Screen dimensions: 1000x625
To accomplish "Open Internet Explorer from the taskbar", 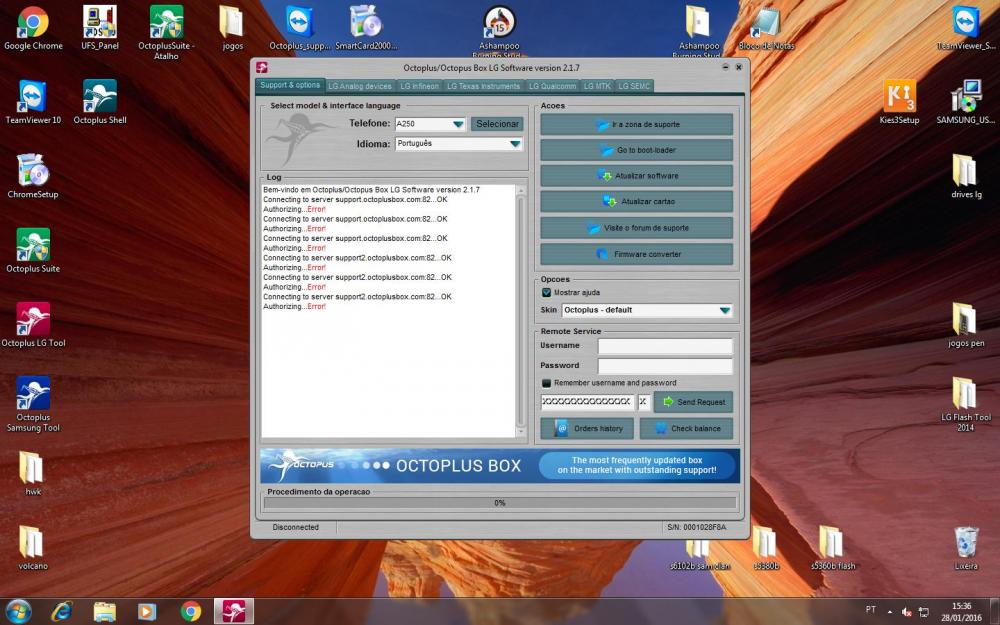I will [x=62, y=612].
